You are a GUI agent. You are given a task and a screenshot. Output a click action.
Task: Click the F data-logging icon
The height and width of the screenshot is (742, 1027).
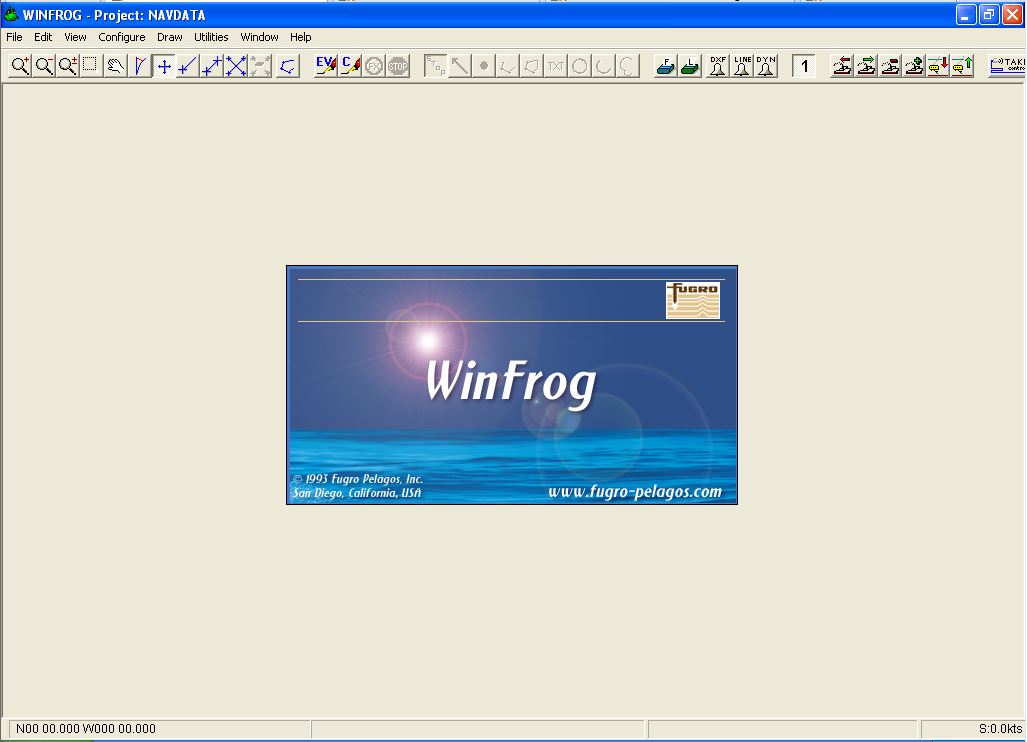(663, 65)
